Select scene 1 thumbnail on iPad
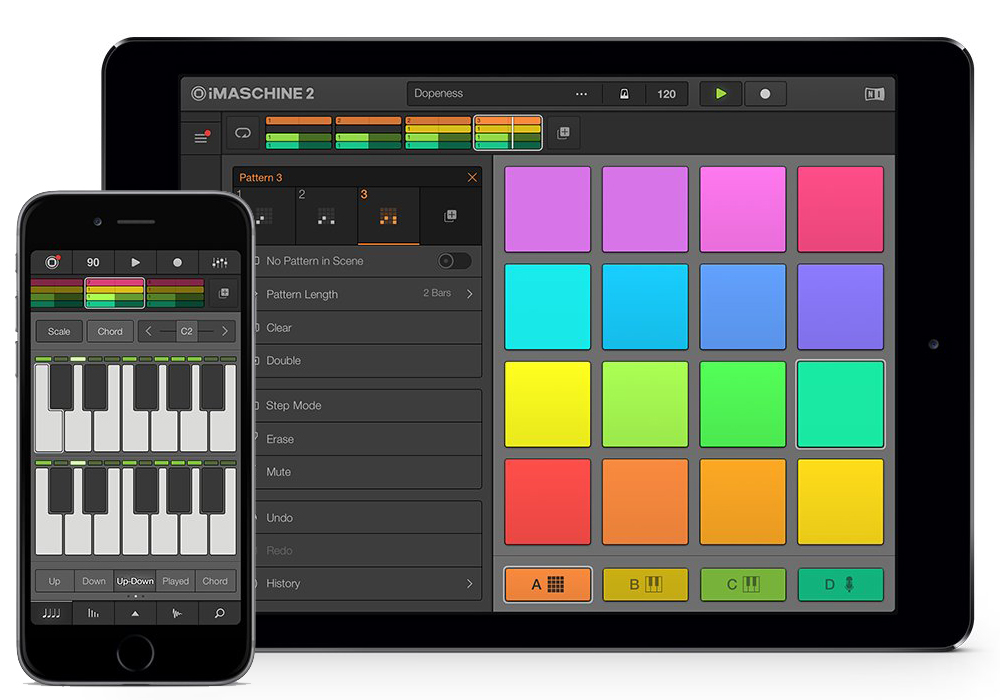Screen dimensions: 1000x700 coord(298,133)
